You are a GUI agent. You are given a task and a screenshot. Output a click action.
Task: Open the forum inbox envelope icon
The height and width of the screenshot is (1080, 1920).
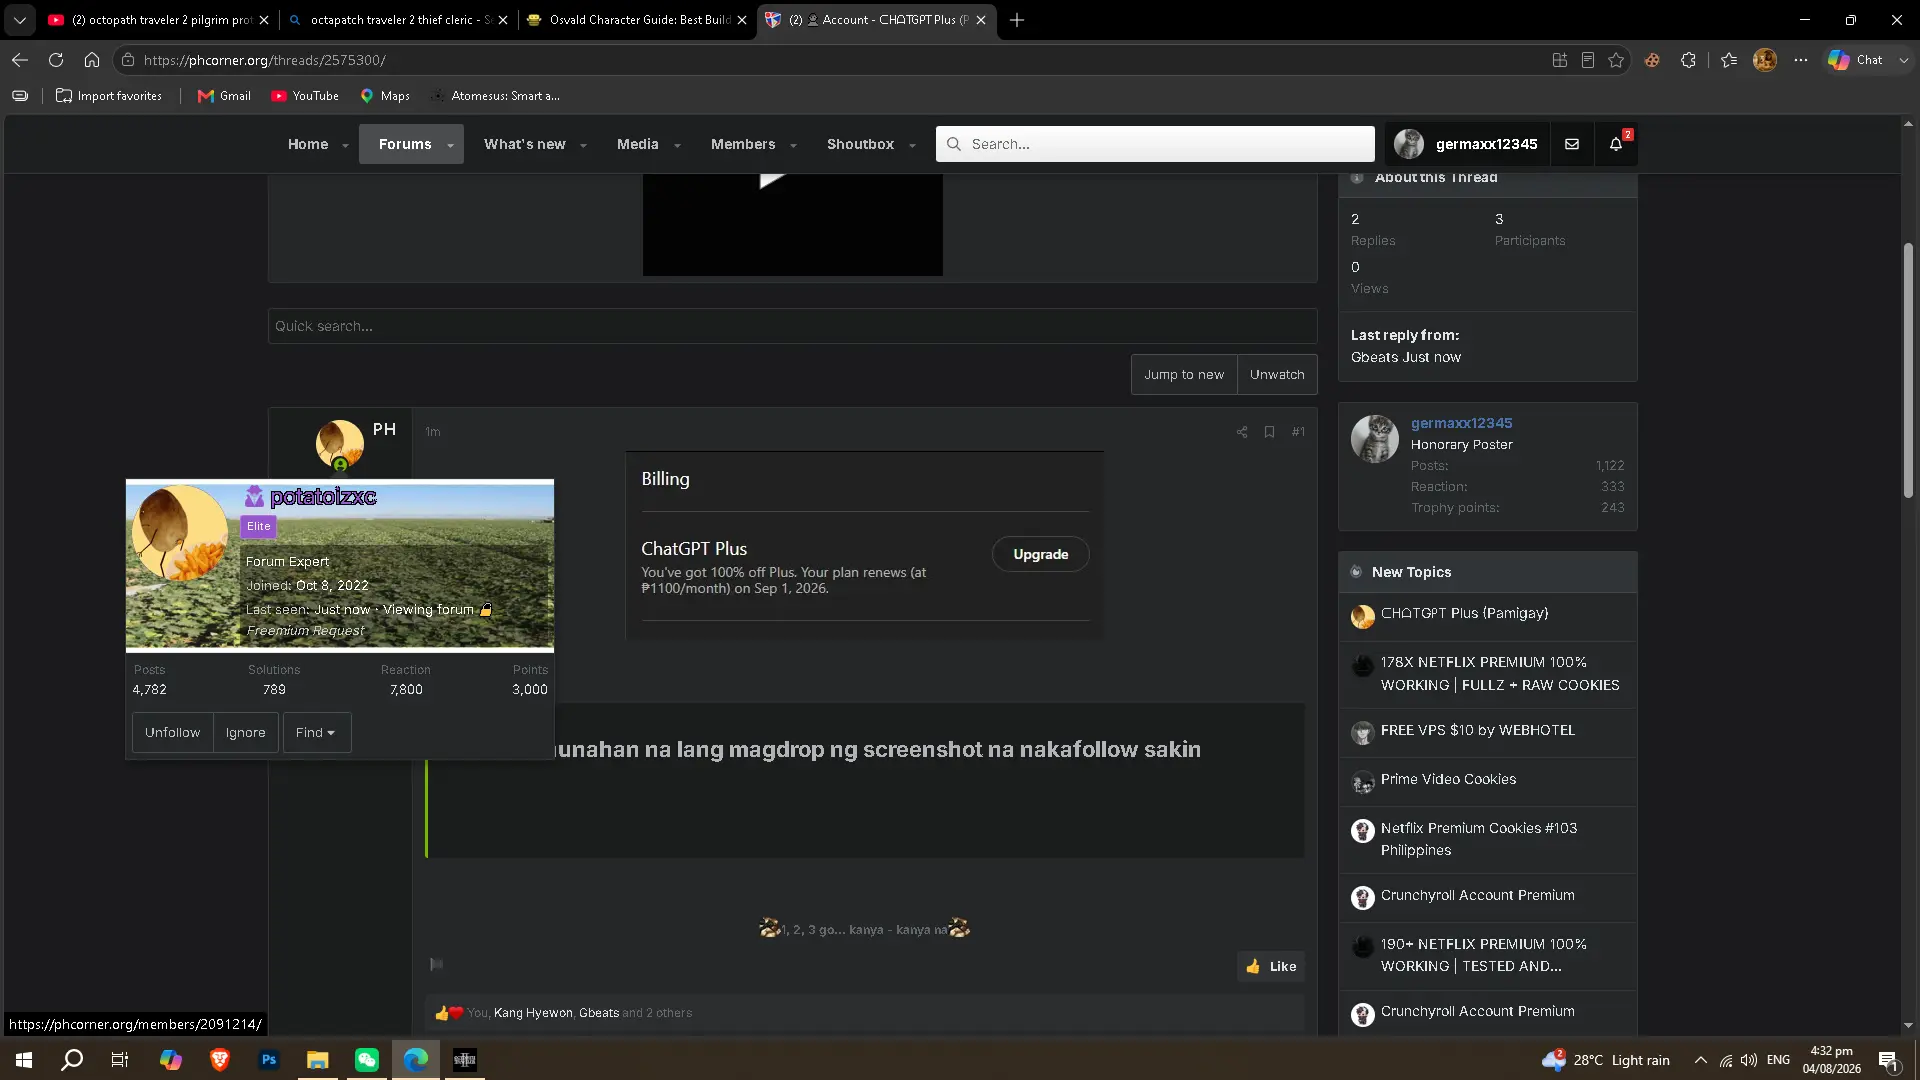pyautogui.click(x=1572, y=144)
